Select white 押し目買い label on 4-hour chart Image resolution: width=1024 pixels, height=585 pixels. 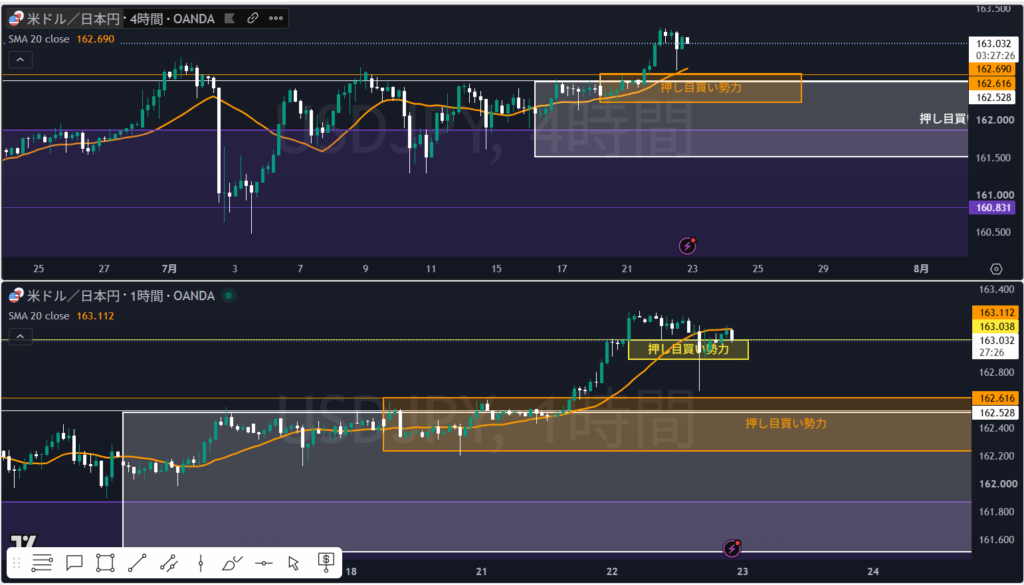click(943, 118)
